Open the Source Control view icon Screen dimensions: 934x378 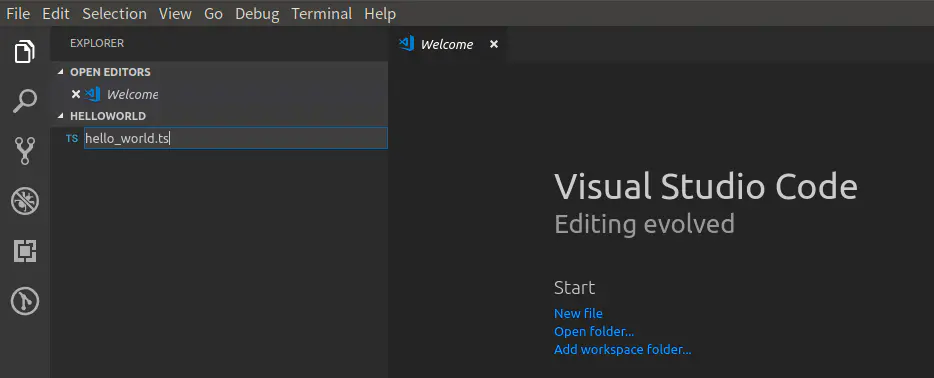25,151
